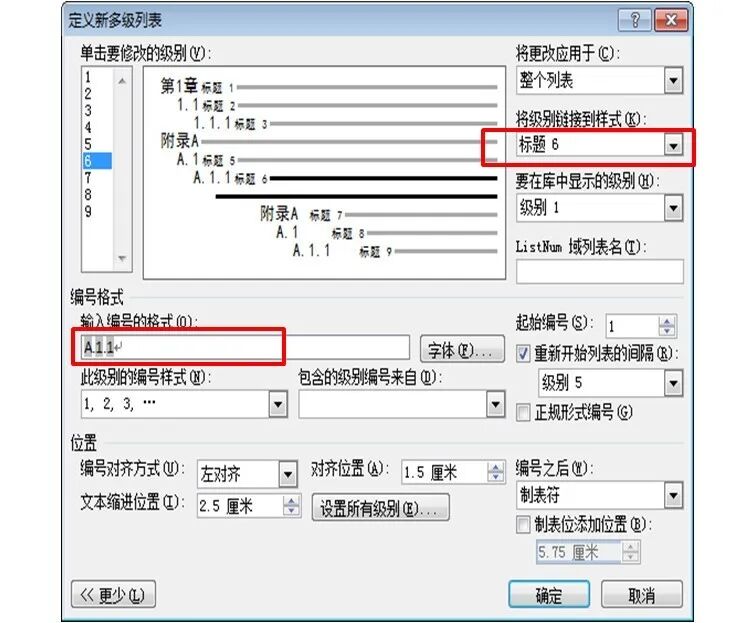Click the ListNum 域列表名 text field
756x623 pixels.
(x=599, y=271)
